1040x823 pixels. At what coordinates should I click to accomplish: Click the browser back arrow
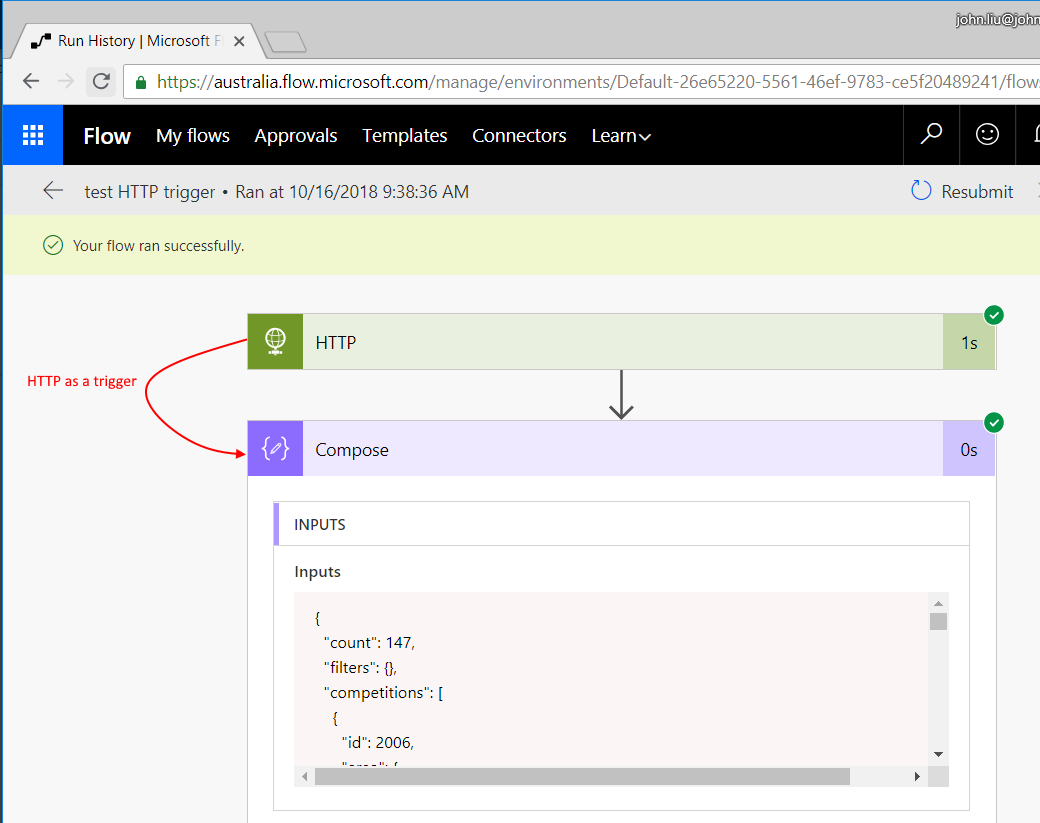click(31, 82)
